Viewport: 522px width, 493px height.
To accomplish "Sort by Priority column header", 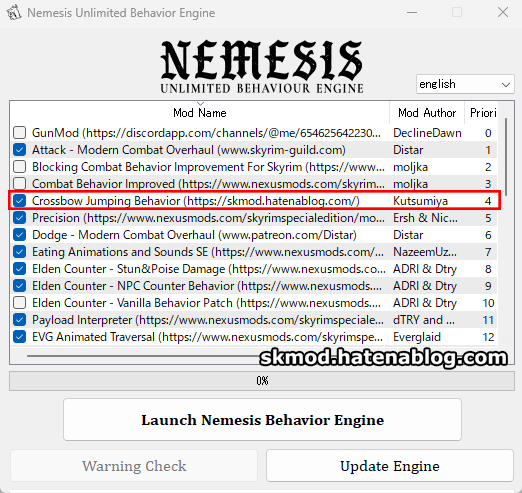I will [x=481, y=113].
